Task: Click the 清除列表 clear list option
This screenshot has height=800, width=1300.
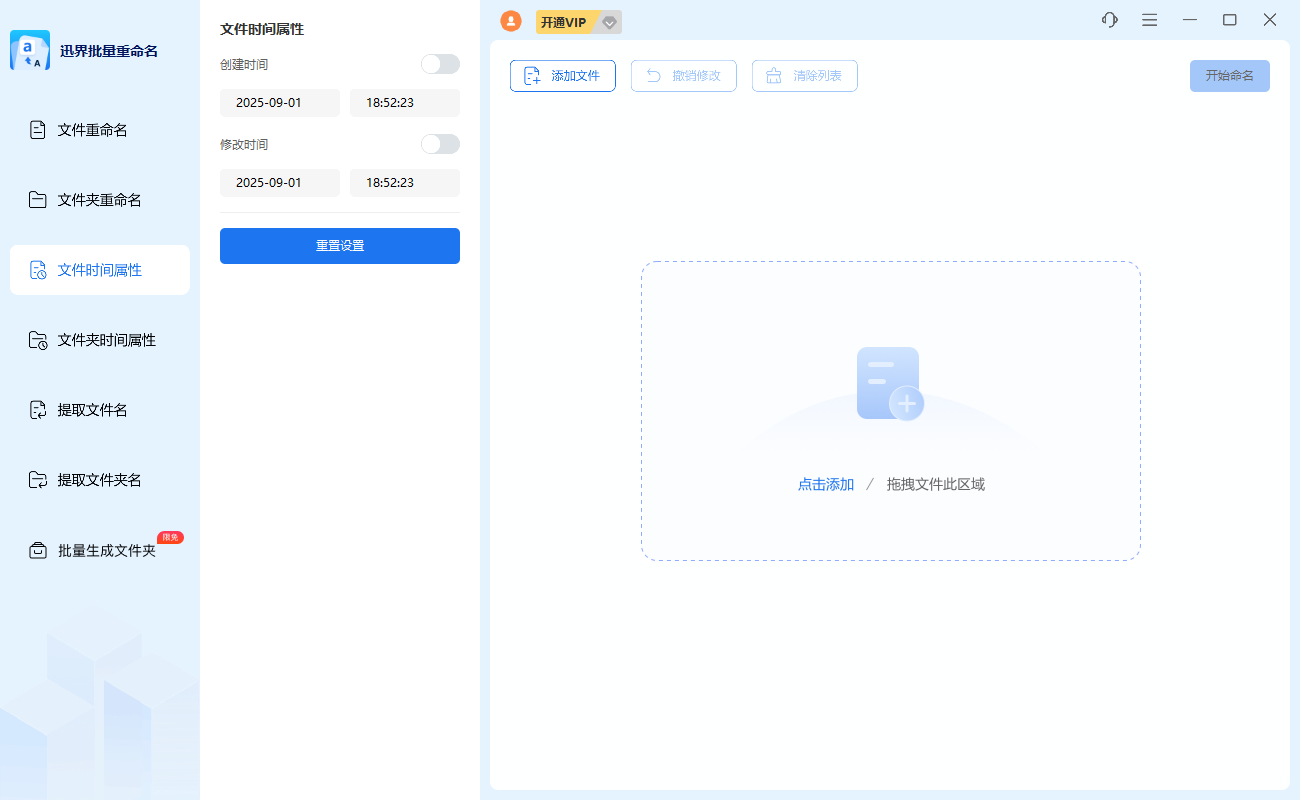Action: (804, 75)
